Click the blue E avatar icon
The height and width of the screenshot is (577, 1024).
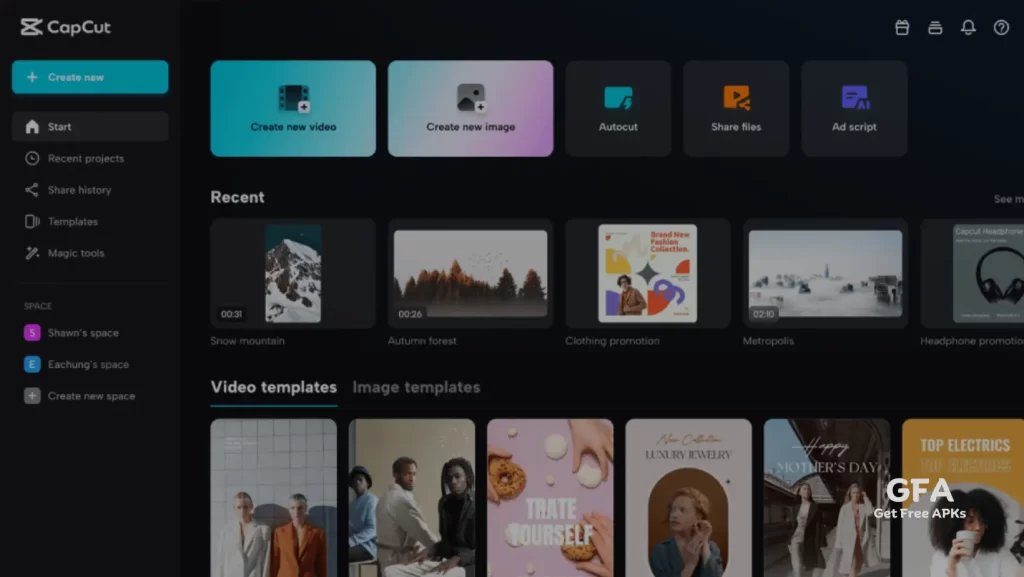point(32,364)
